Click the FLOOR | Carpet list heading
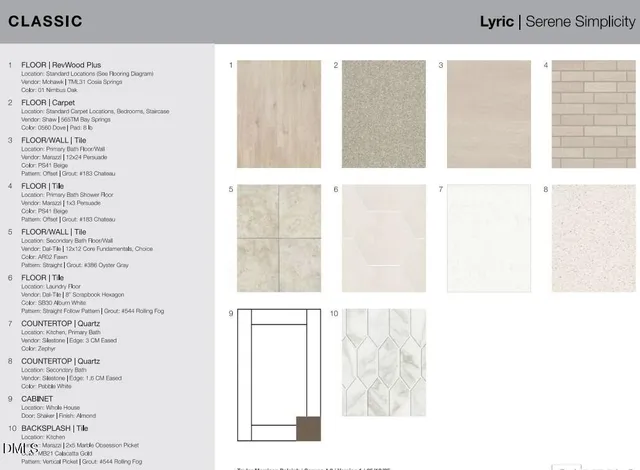Screen dimensions: 640x470 click(51, 102)
